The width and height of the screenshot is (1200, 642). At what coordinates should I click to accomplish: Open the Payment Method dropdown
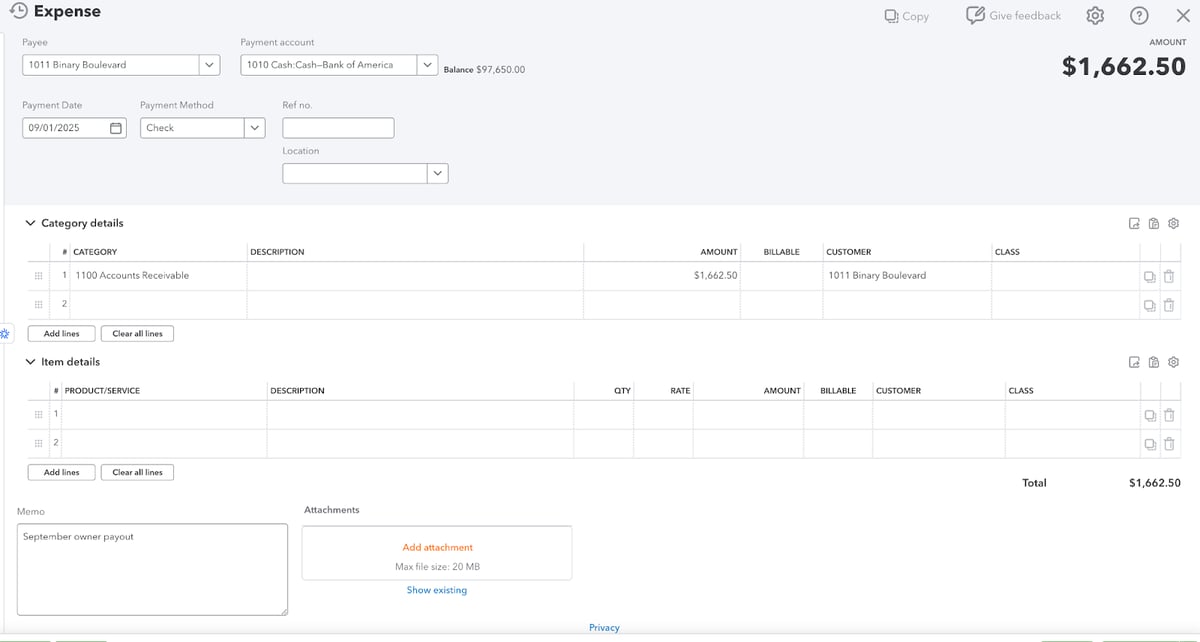254,128
